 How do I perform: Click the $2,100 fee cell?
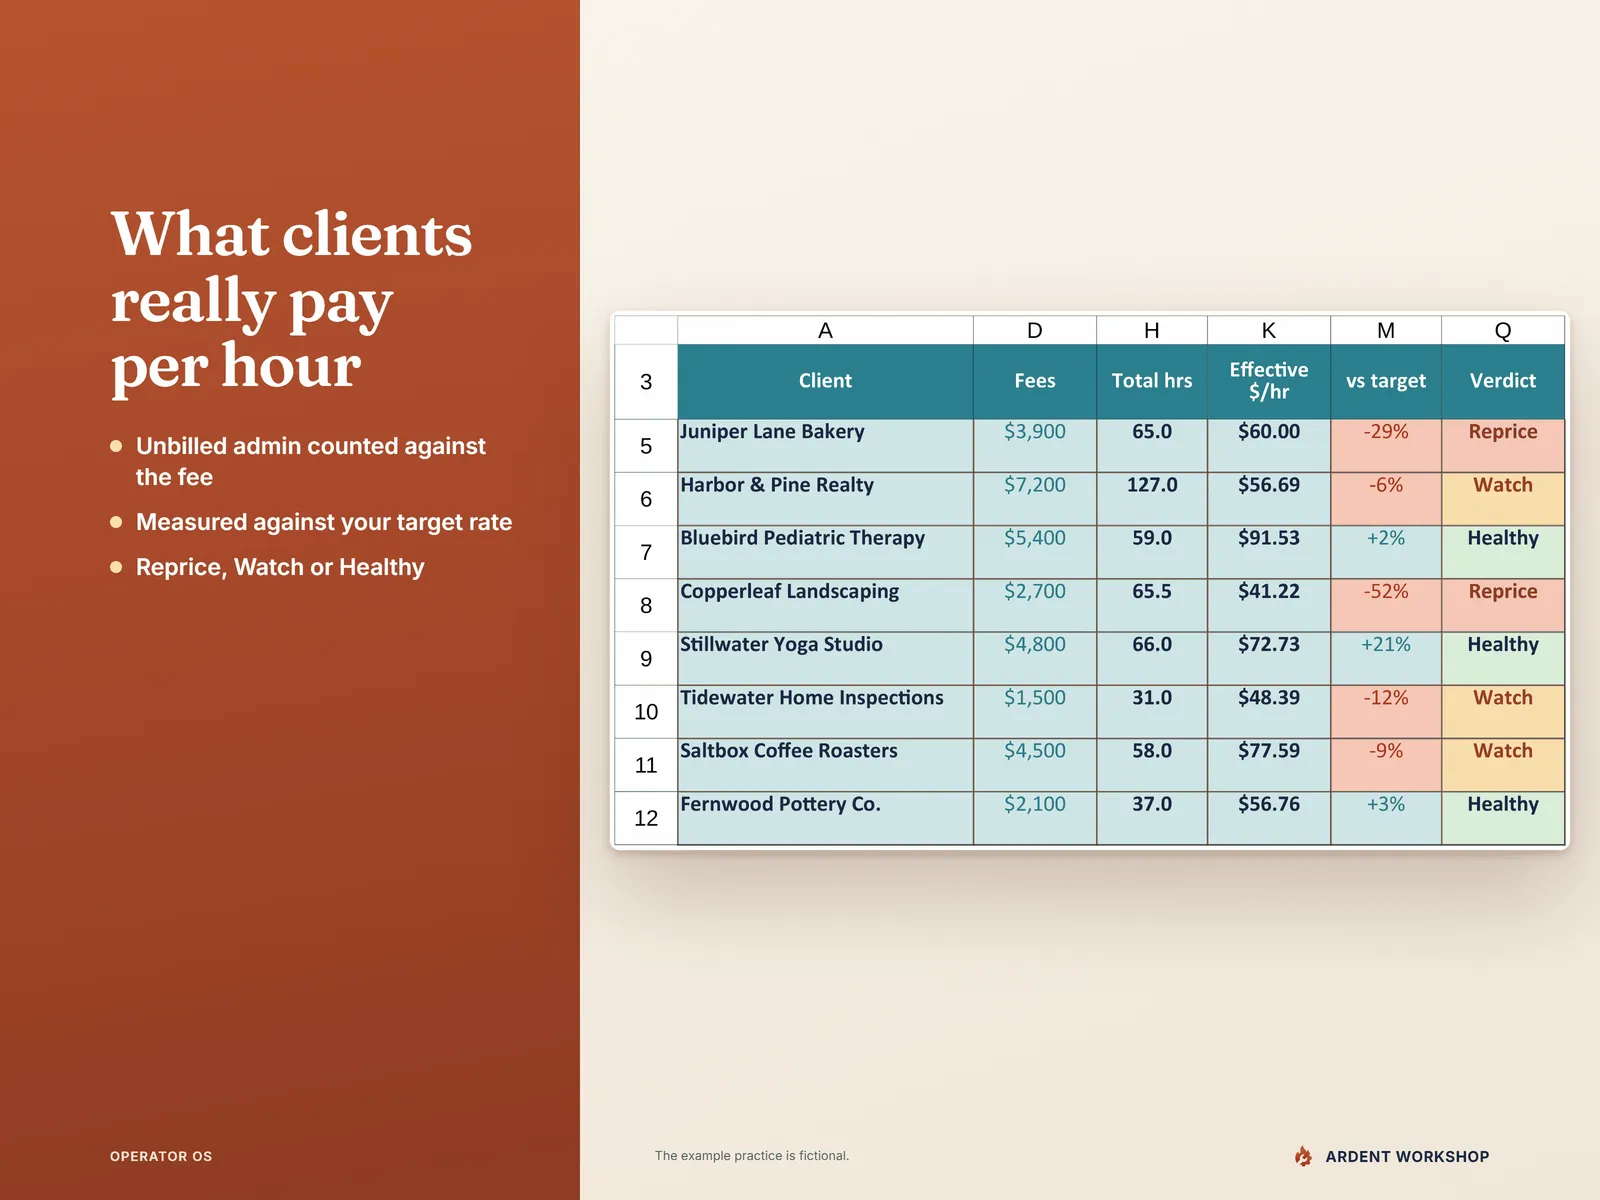point(1035,818)
